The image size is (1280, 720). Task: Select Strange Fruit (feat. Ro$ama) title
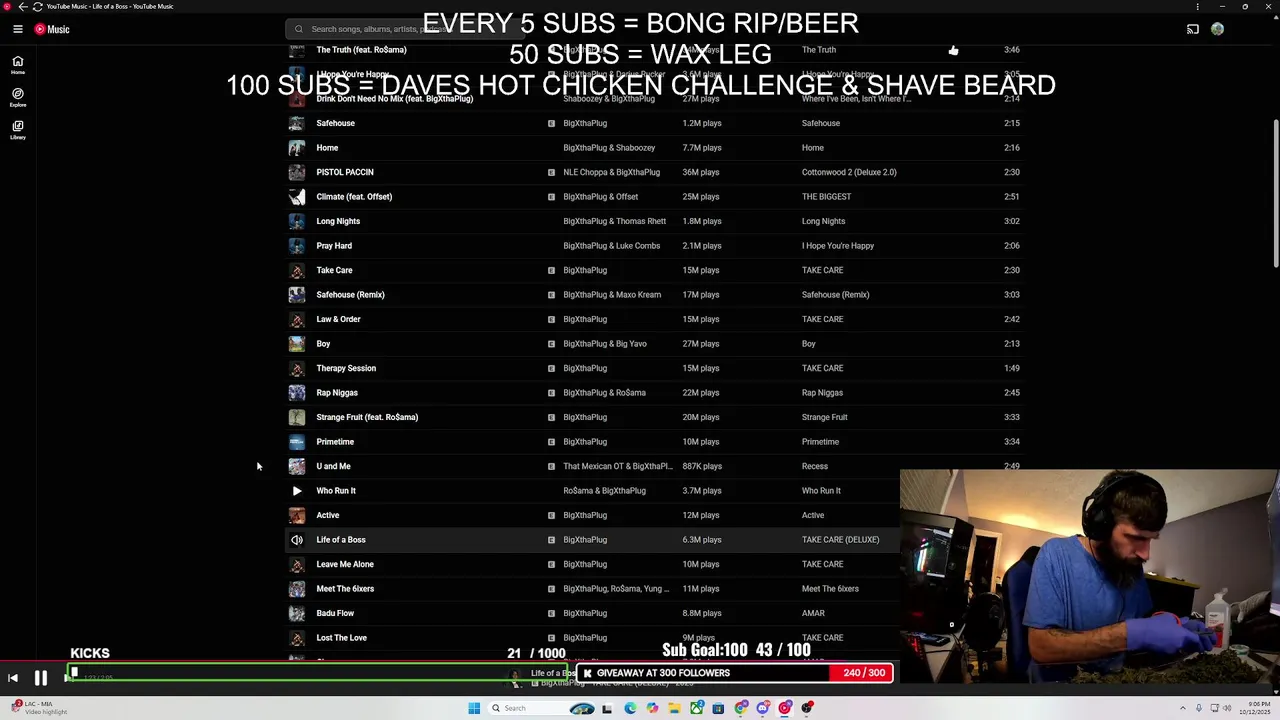[367, 417]
